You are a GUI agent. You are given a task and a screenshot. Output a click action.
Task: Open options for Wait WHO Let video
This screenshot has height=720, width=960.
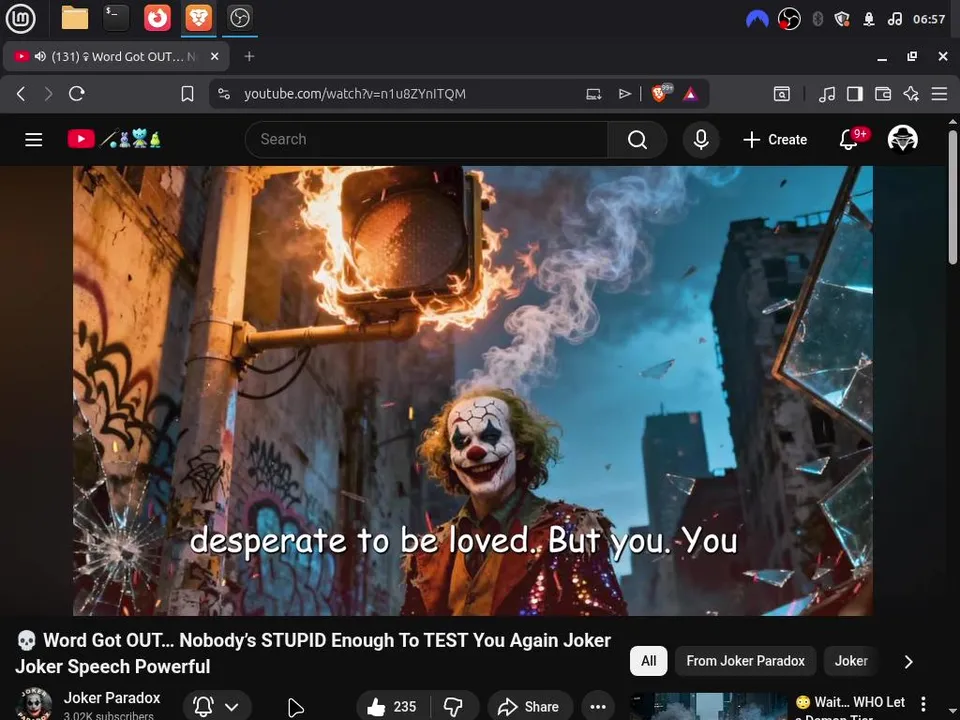point(923,703)
